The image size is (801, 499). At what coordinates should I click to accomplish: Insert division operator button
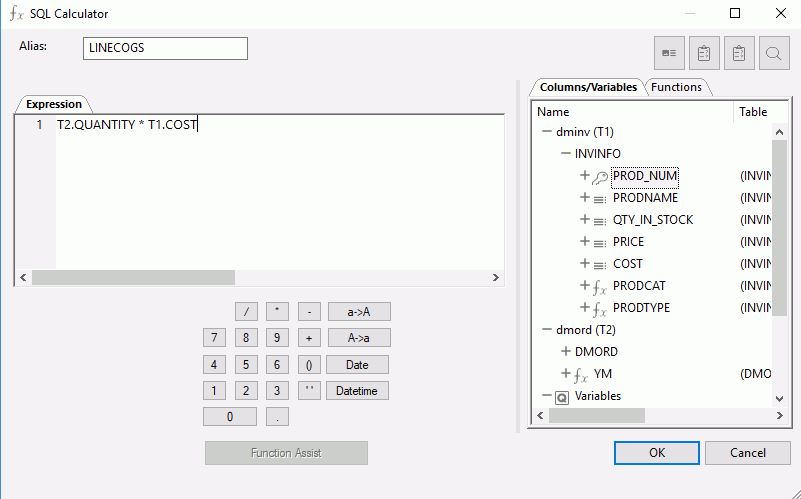pos(246,312)
